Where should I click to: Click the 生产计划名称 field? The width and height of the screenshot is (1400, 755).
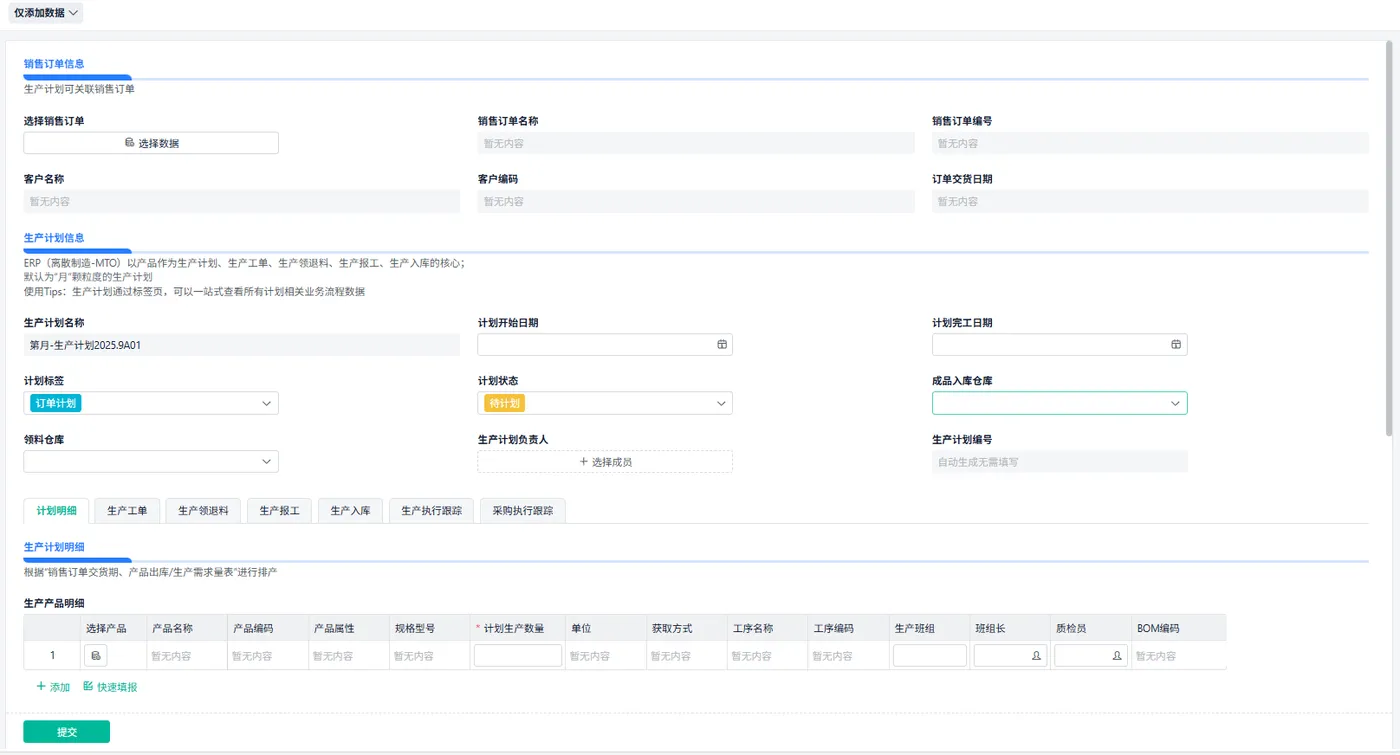242,344
